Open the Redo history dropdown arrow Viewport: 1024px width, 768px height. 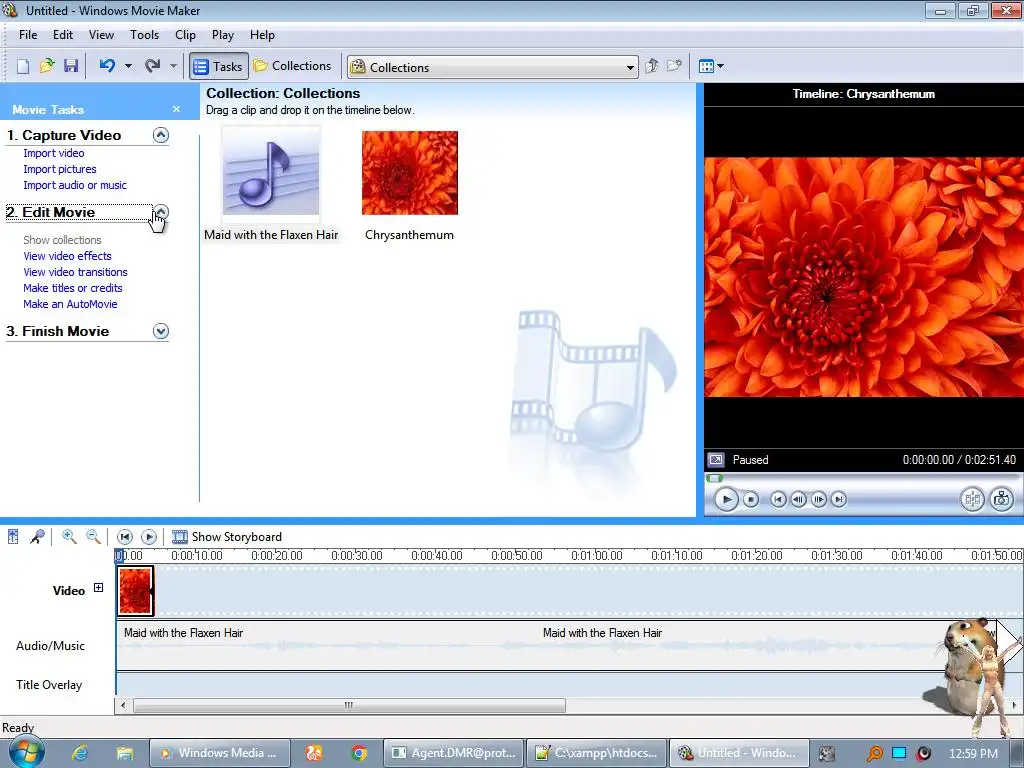coord(173,66)
